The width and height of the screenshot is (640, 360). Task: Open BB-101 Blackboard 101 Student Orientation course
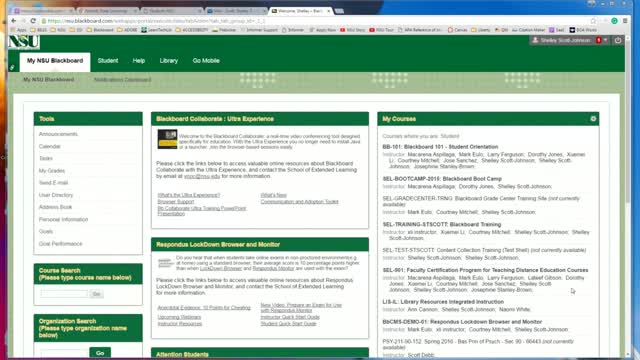click(440, 147)
